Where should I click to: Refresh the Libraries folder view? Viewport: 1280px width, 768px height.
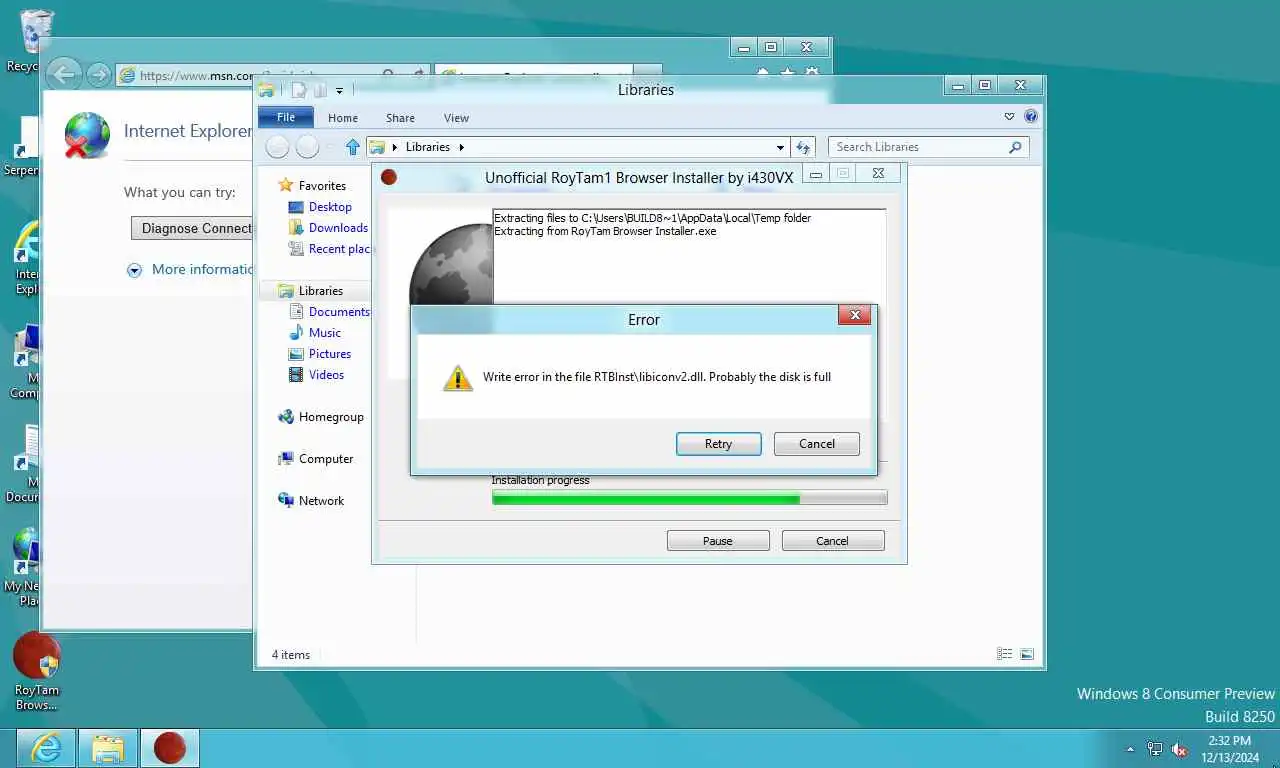[803, 147]
